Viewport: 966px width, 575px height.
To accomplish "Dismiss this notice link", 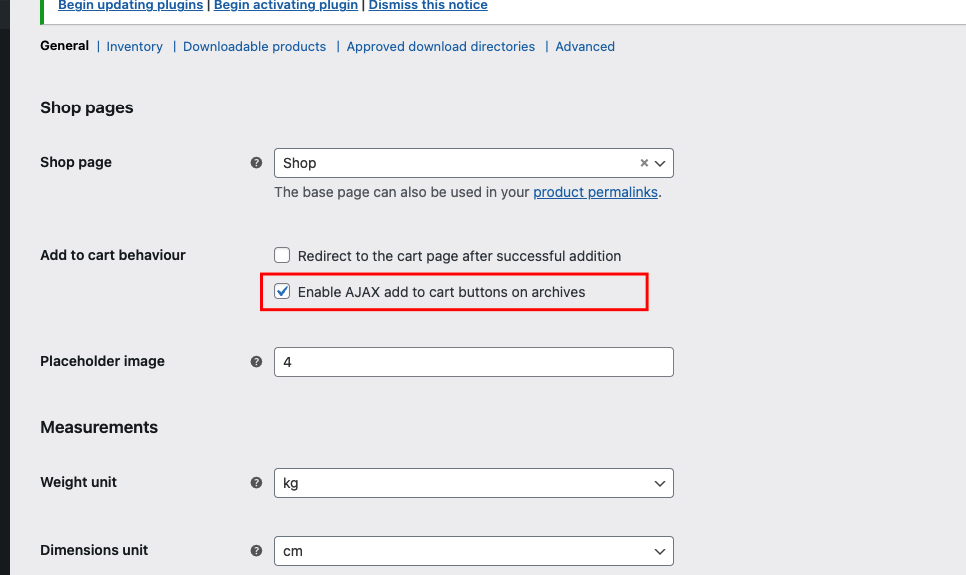I will pyautogui.click(x=428, y=6).
